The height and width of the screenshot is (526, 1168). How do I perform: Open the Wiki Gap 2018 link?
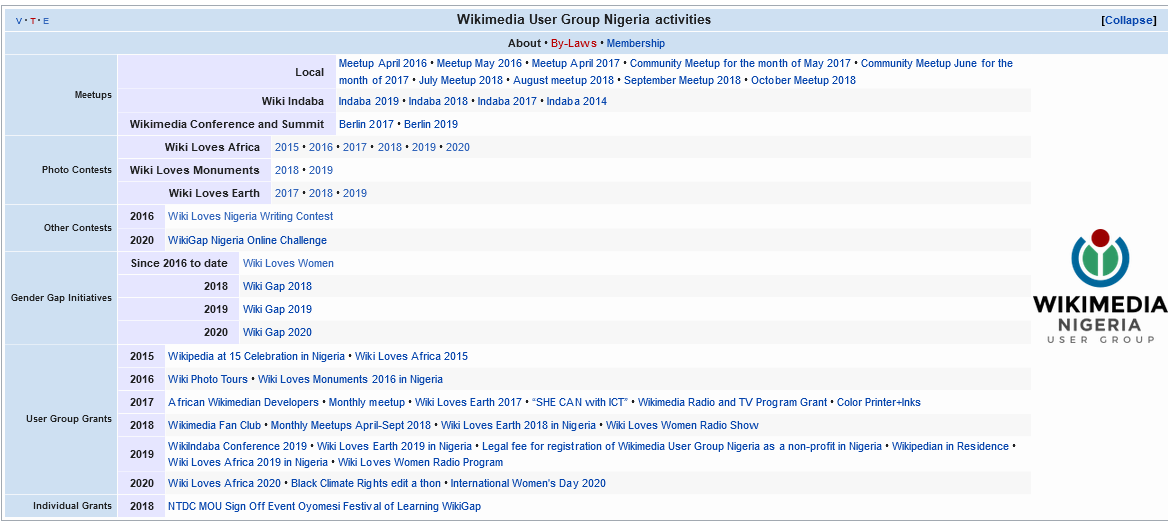[x=277, y=286]
